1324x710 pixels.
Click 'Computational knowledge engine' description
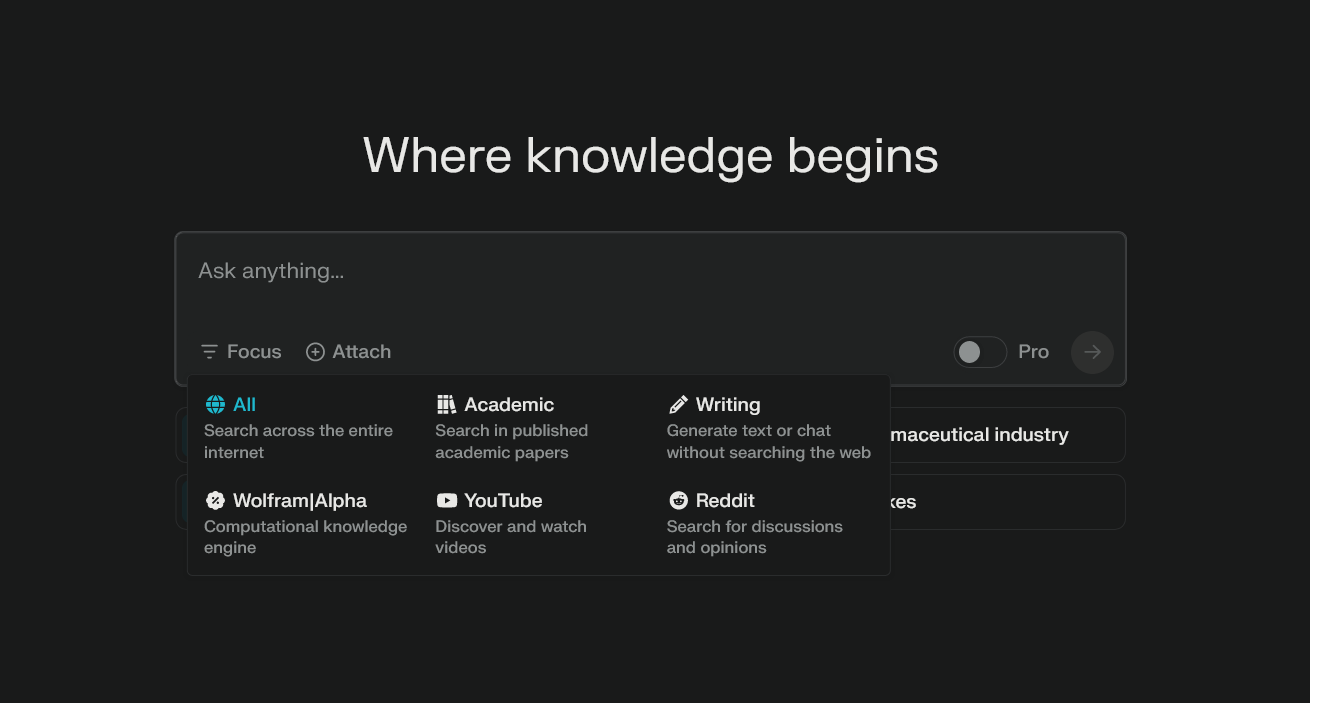(305, 537)
